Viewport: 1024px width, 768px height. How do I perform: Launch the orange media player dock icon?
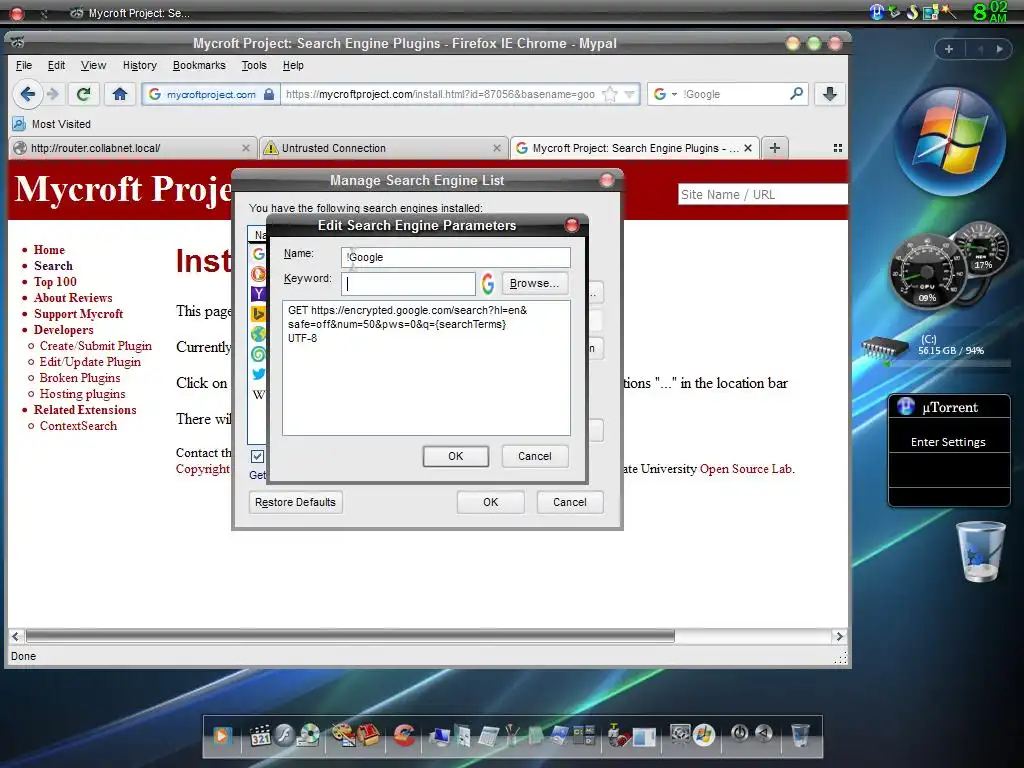[x=221, y=736]
